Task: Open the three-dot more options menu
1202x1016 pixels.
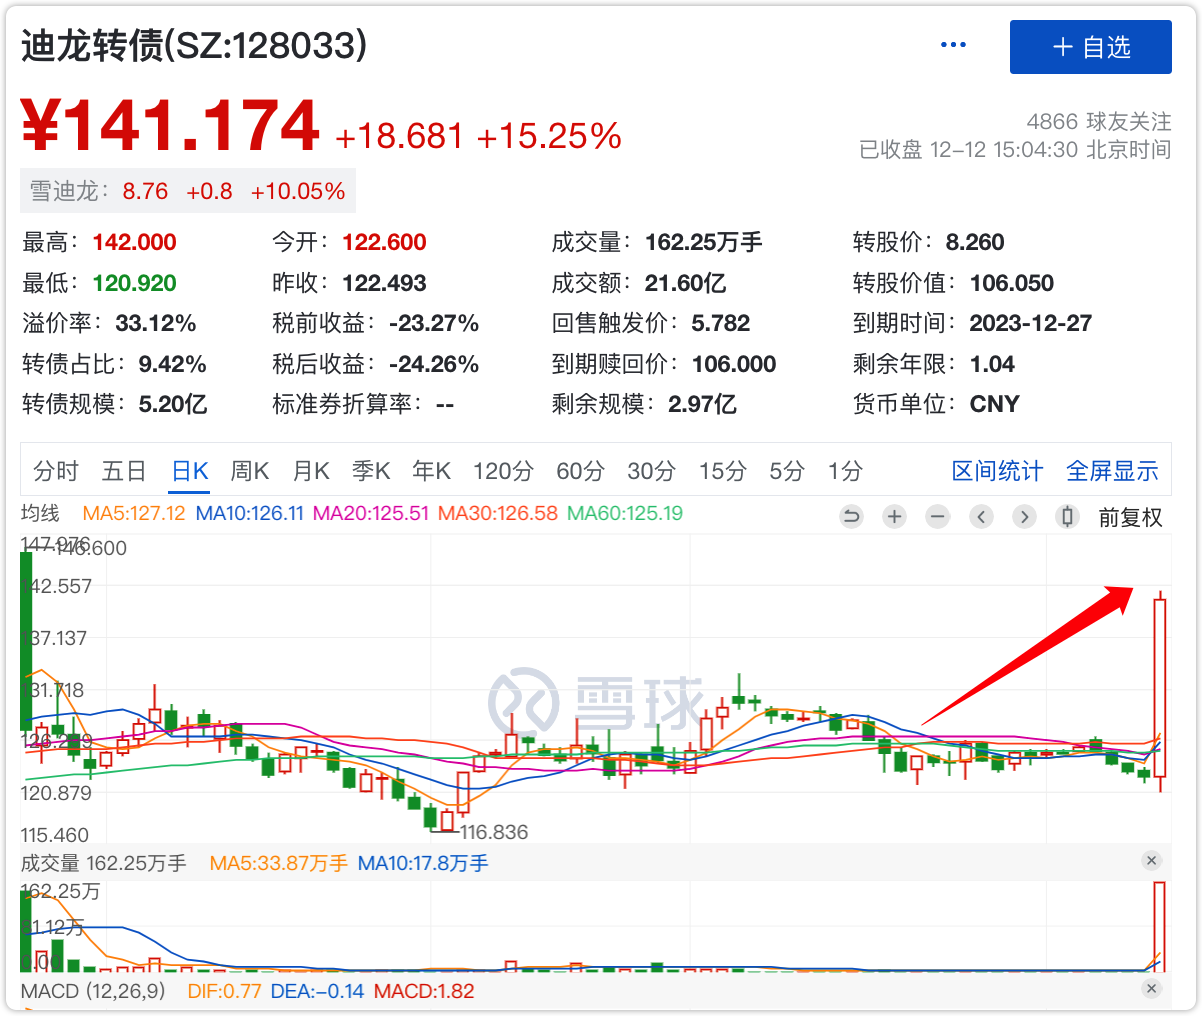Action: [x=953, y=45]
